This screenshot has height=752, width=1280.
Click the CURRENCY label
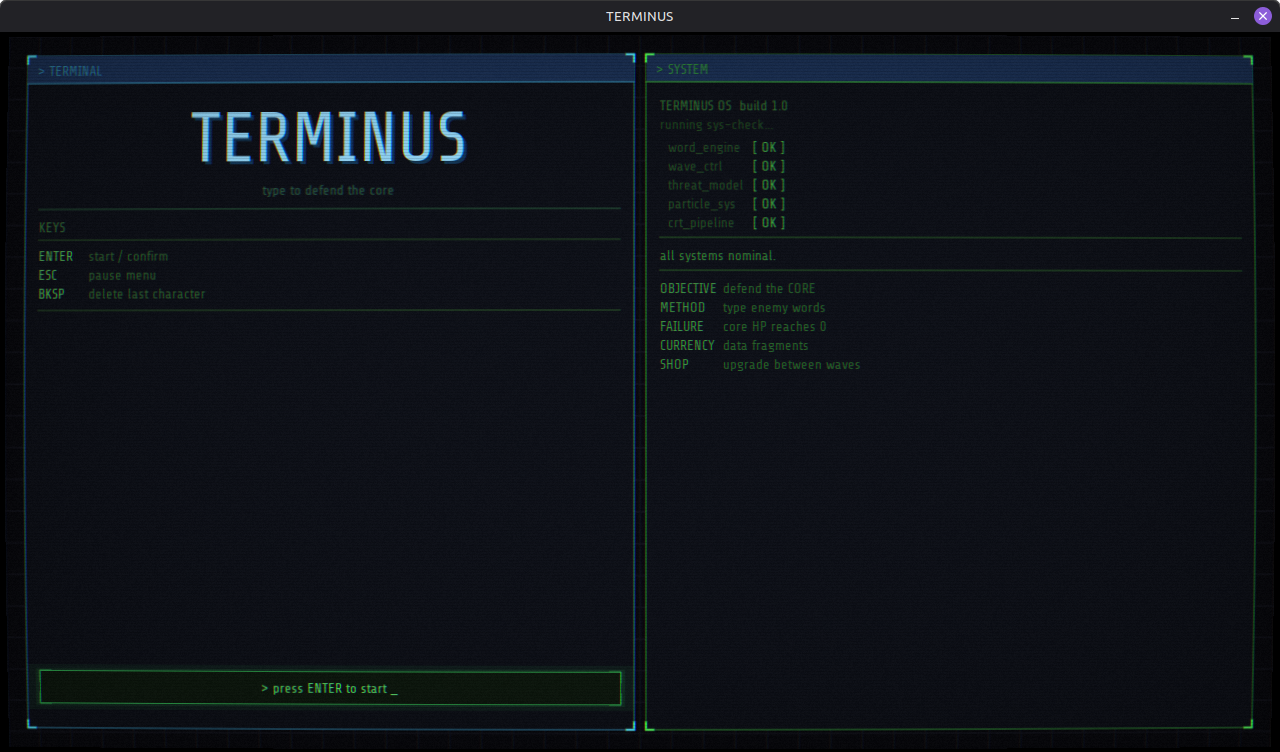[688, 346]
